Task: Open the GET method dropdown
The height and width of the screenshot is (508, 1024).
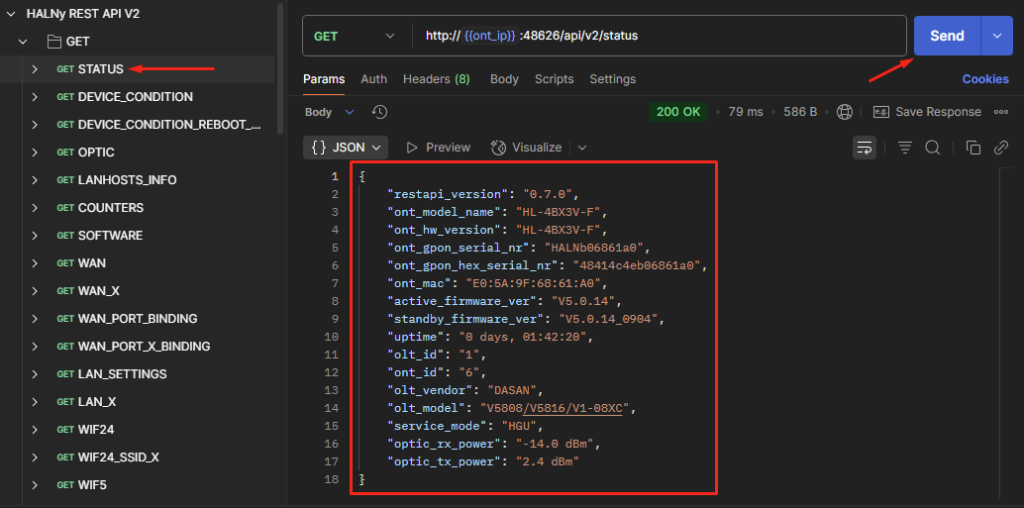Action: click(355, 36)
